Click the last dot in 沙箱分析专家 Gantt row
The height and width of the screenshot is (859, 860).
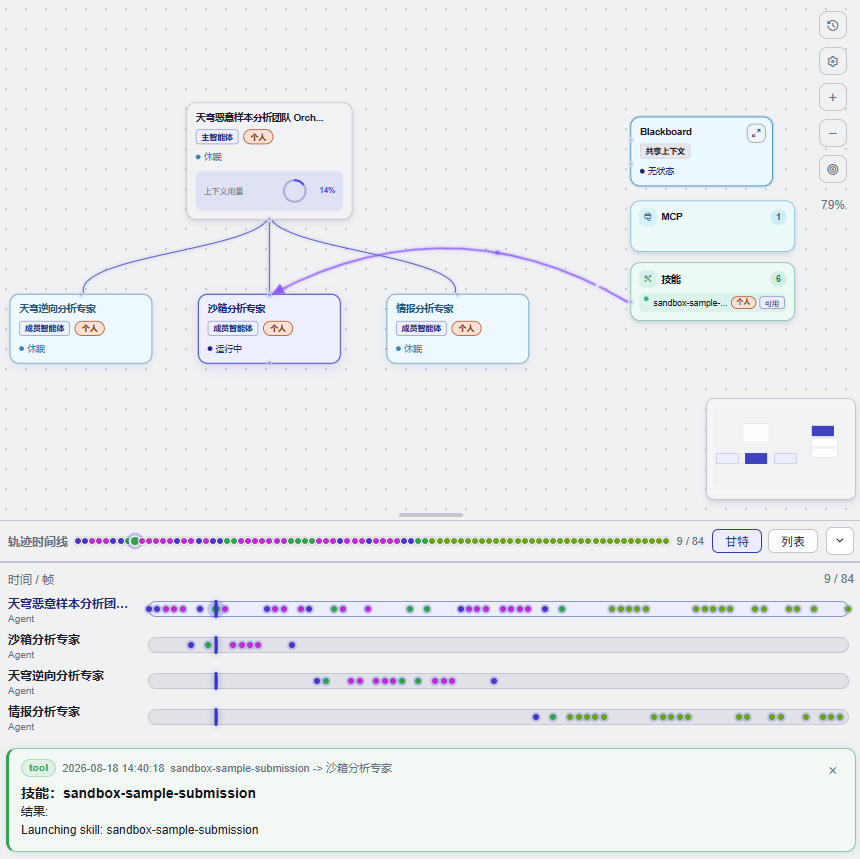(x=292, y=645)
